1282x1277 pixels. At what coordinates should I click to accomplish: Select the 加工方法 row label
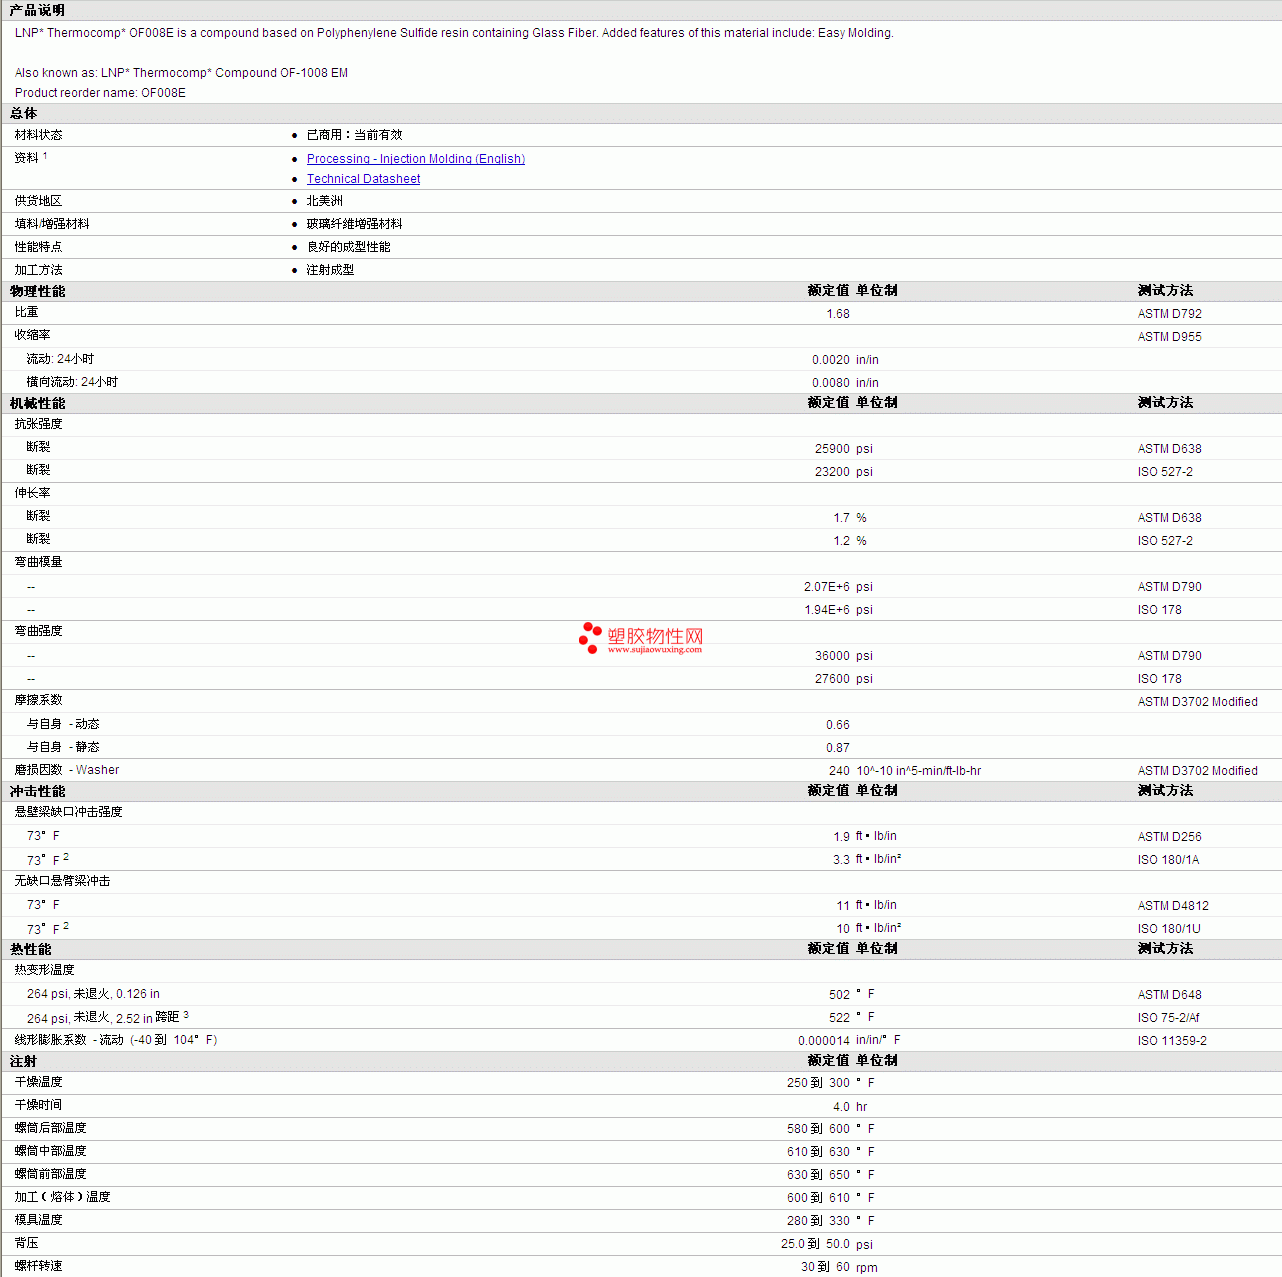tap(38, 270)
